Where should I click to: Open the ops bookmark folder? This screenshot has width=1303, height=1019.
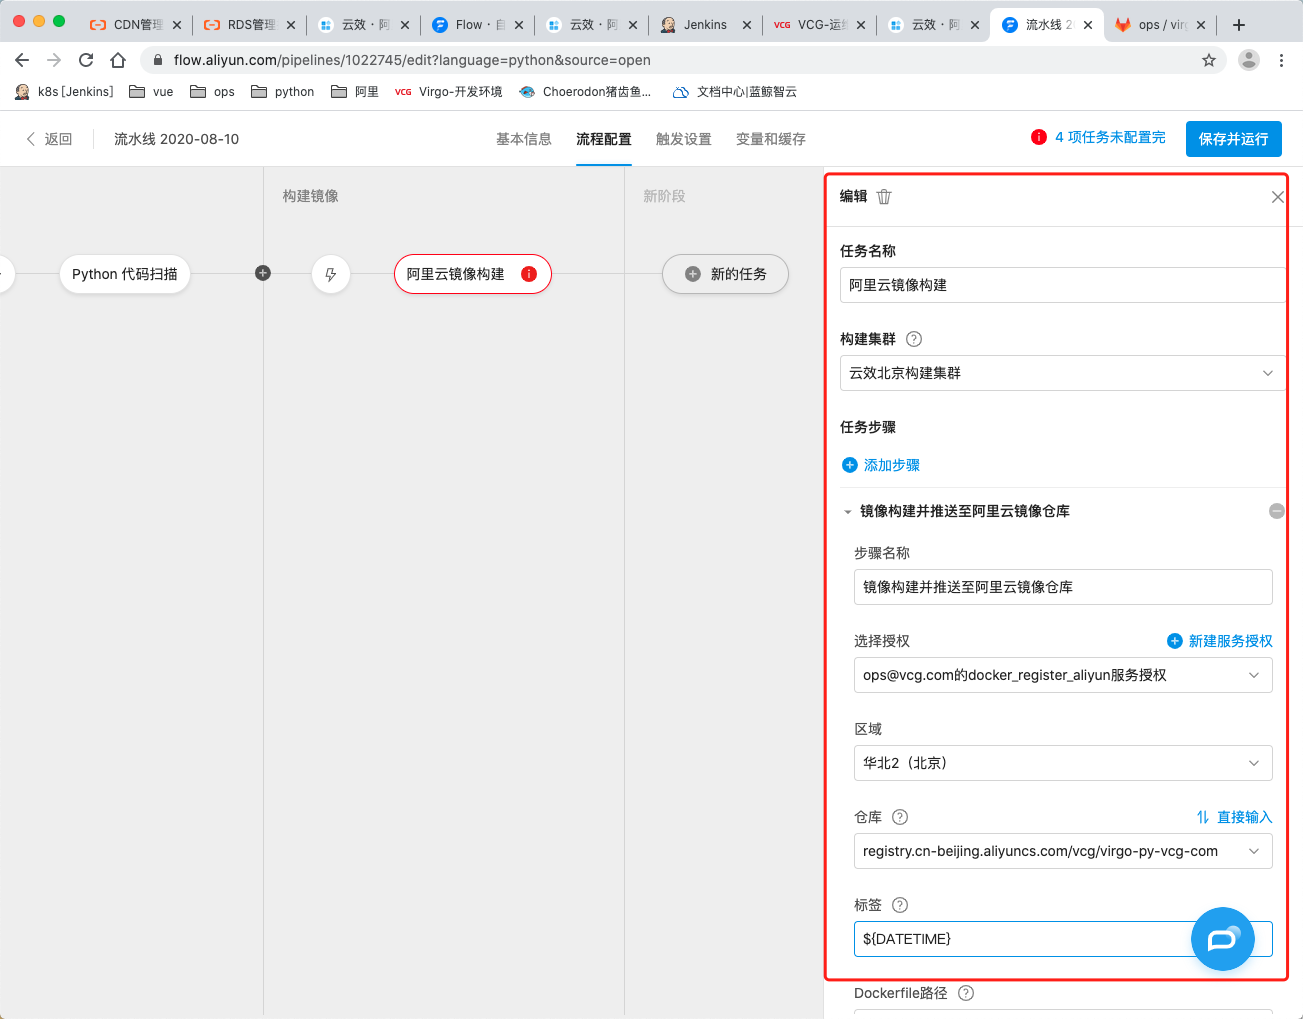(212, 92)
